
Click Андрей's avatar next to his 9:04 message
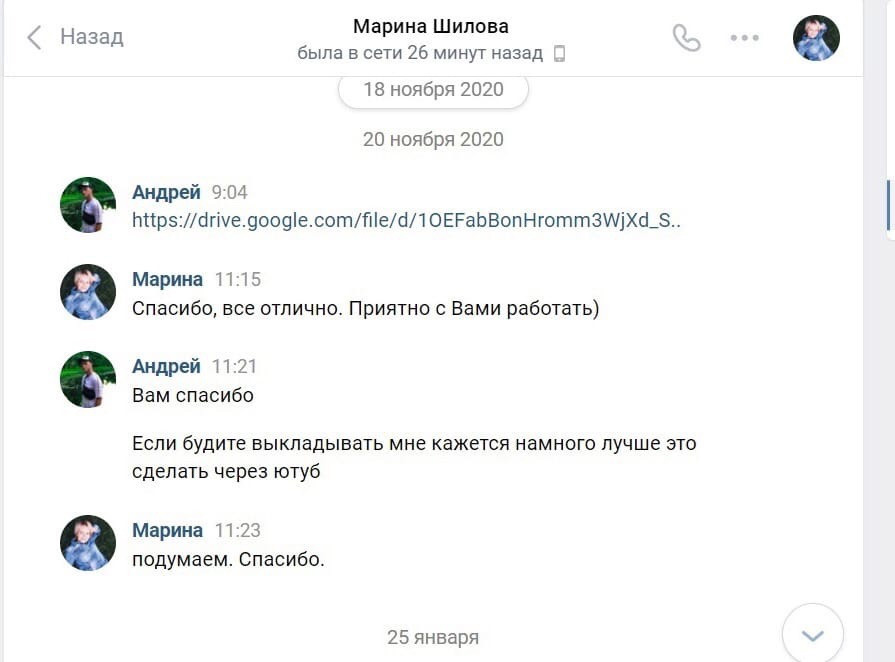87,205
